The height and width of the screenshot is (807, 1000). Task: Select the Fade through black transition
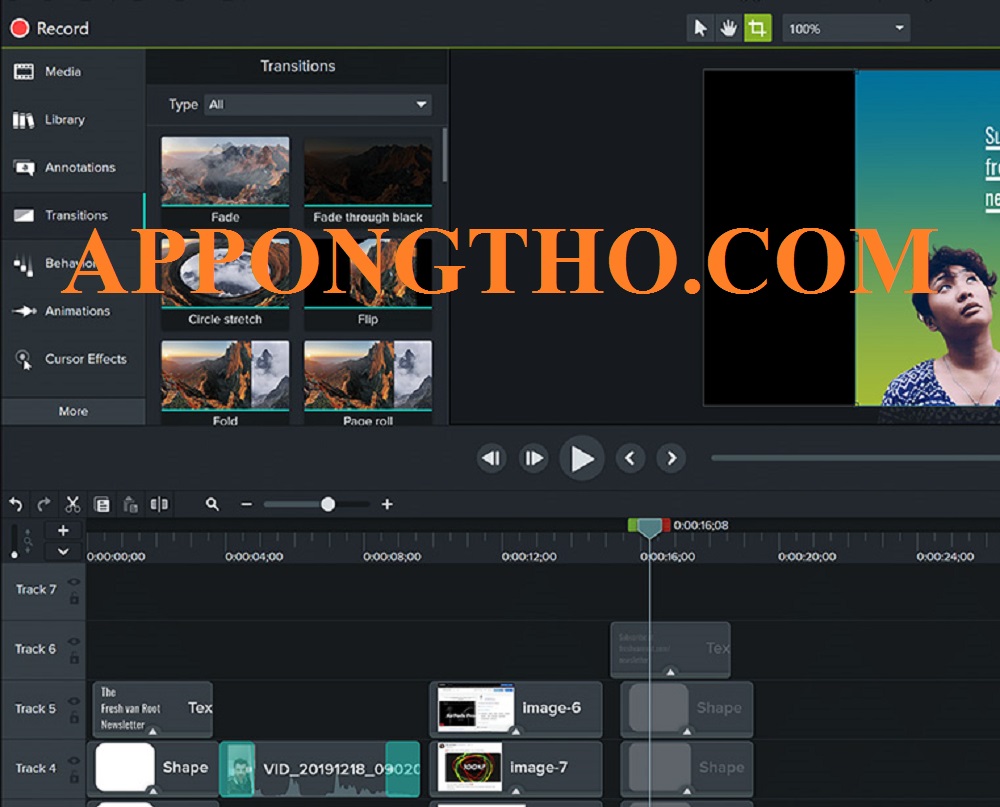[368, 172]
